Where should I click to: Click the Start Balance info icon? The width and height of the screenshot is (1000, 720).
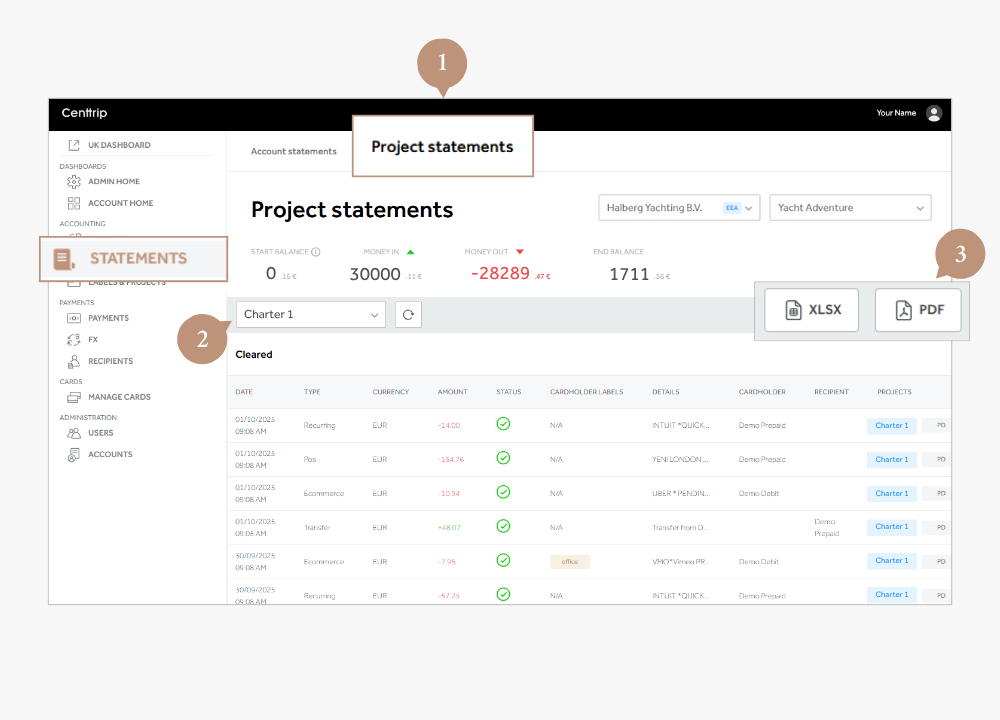pyautogui.click(x=316, y=252)
